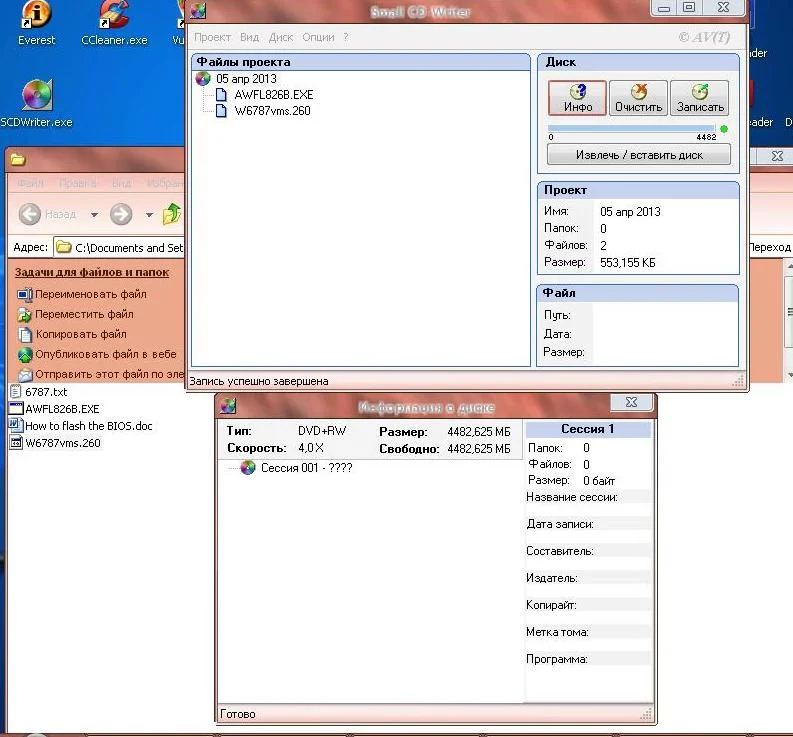Open Forward button history dropdown in Explorer
The width and height of the screenshot is (793, 737).
tap(149, 215)
